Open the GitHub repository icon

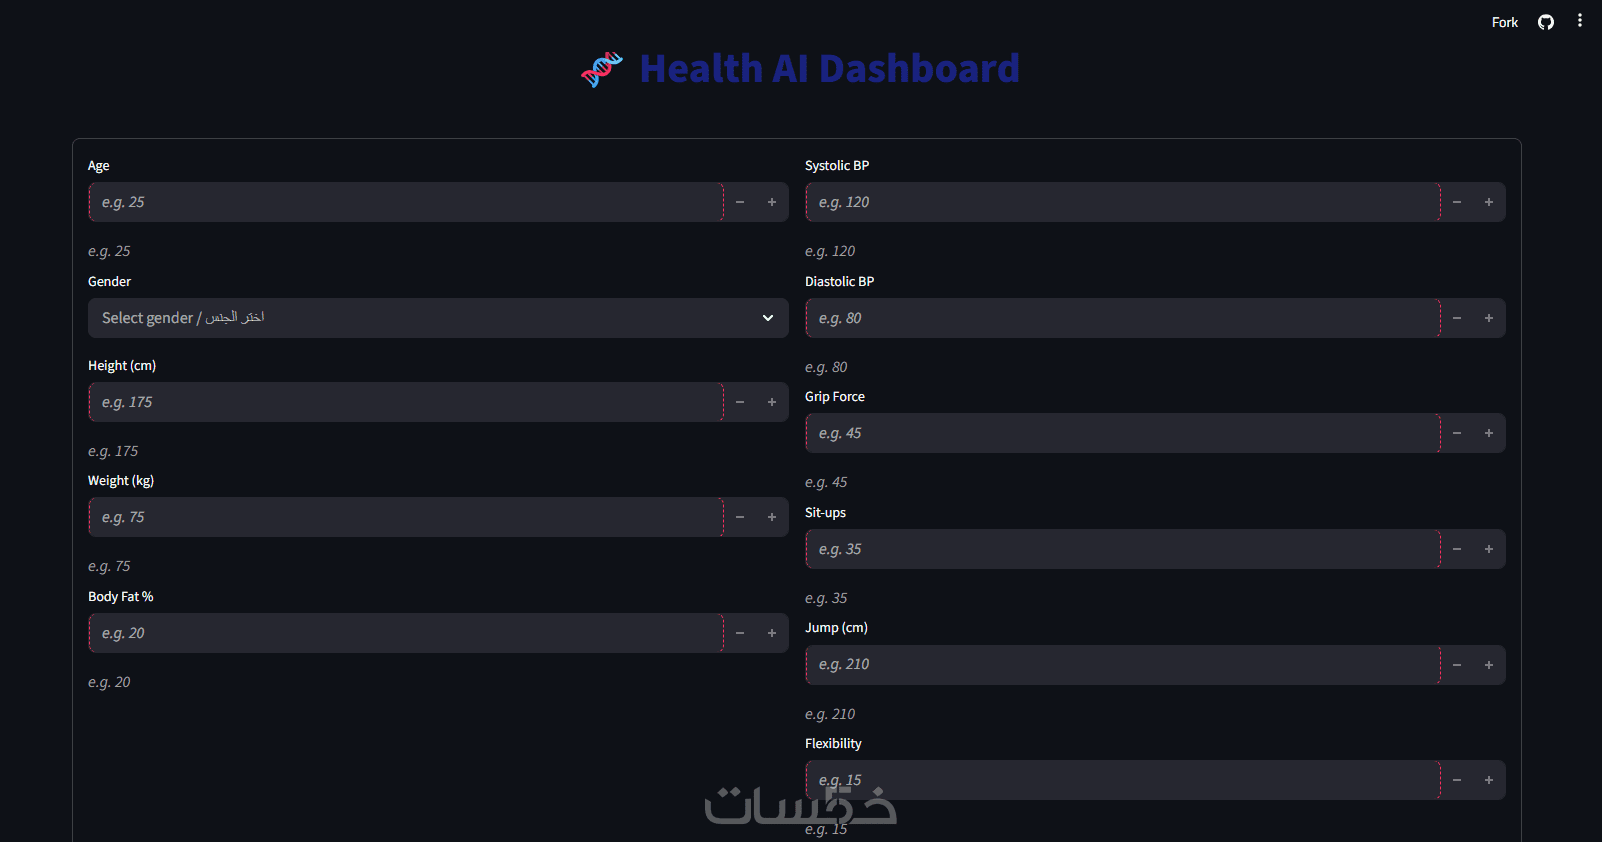tap(1546, 22)
